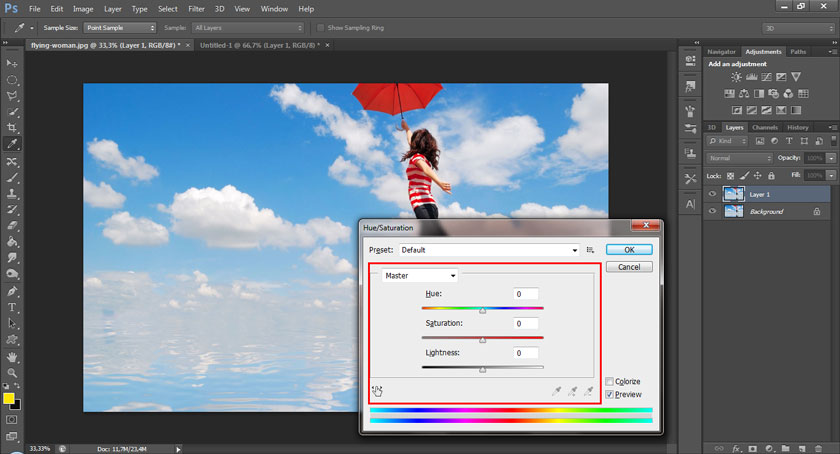Image resolution: width=840 pixels, height=454 pixels.
Task: Open layer Kind filter dropdown
Action: tap(728, 141)
